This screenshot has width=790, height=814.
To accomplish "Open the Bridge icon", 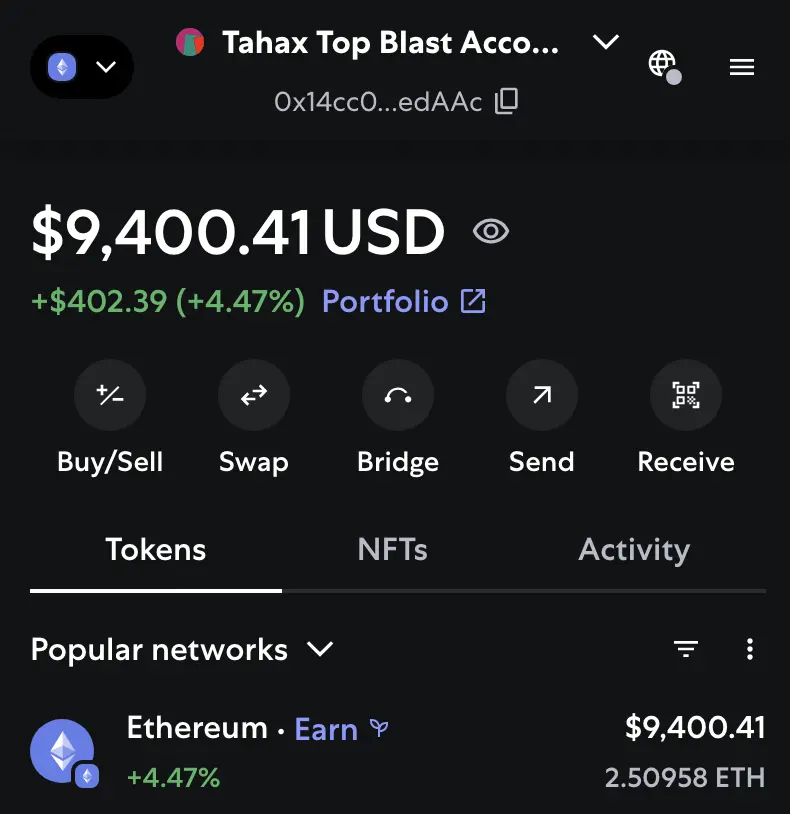I will pos(398,395).
